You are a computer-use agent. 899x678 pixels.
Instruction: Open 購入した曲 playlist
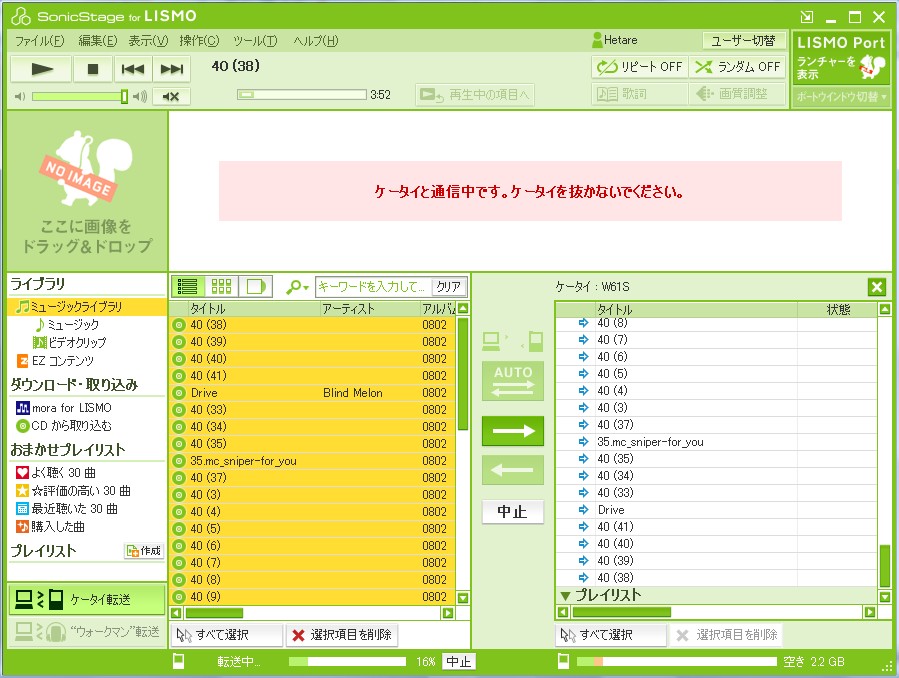click(50, 527)
